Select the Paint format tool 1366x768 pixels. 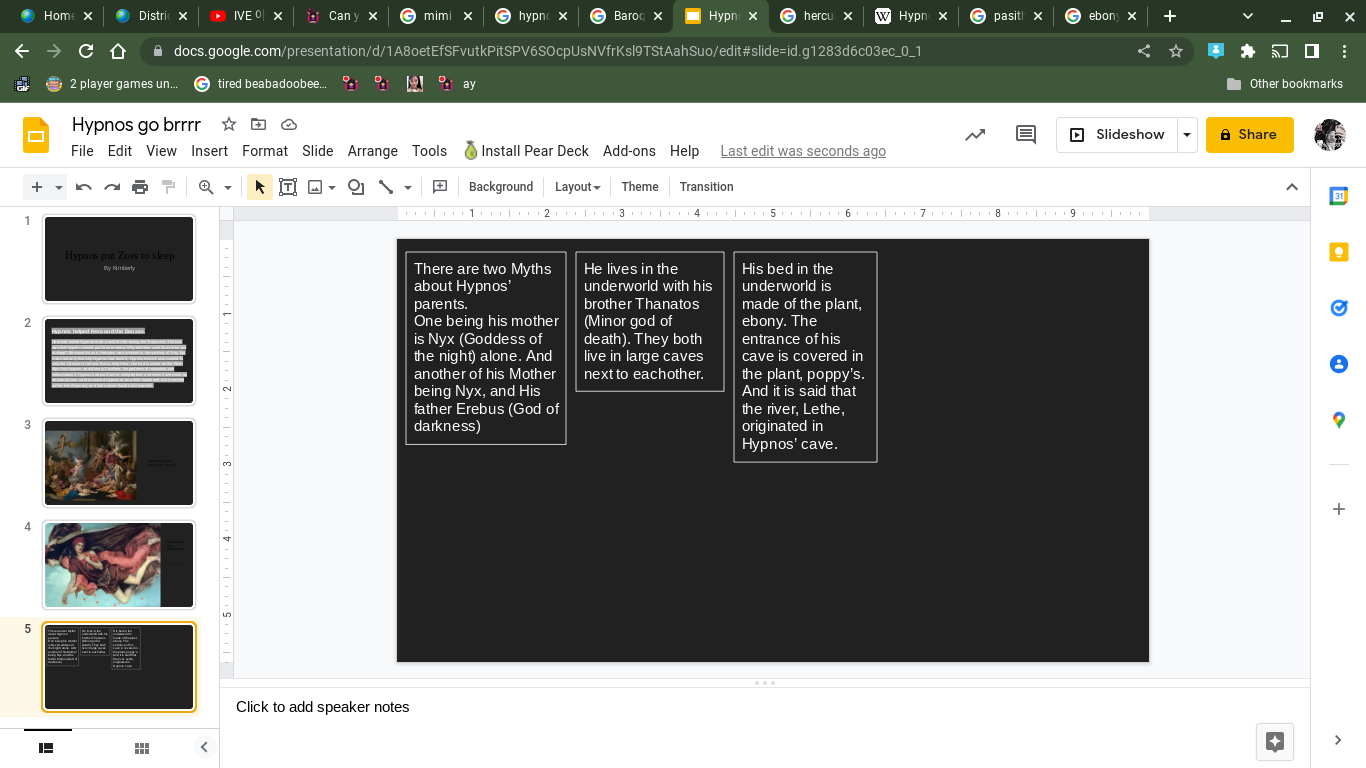click(x=168, y=187)
